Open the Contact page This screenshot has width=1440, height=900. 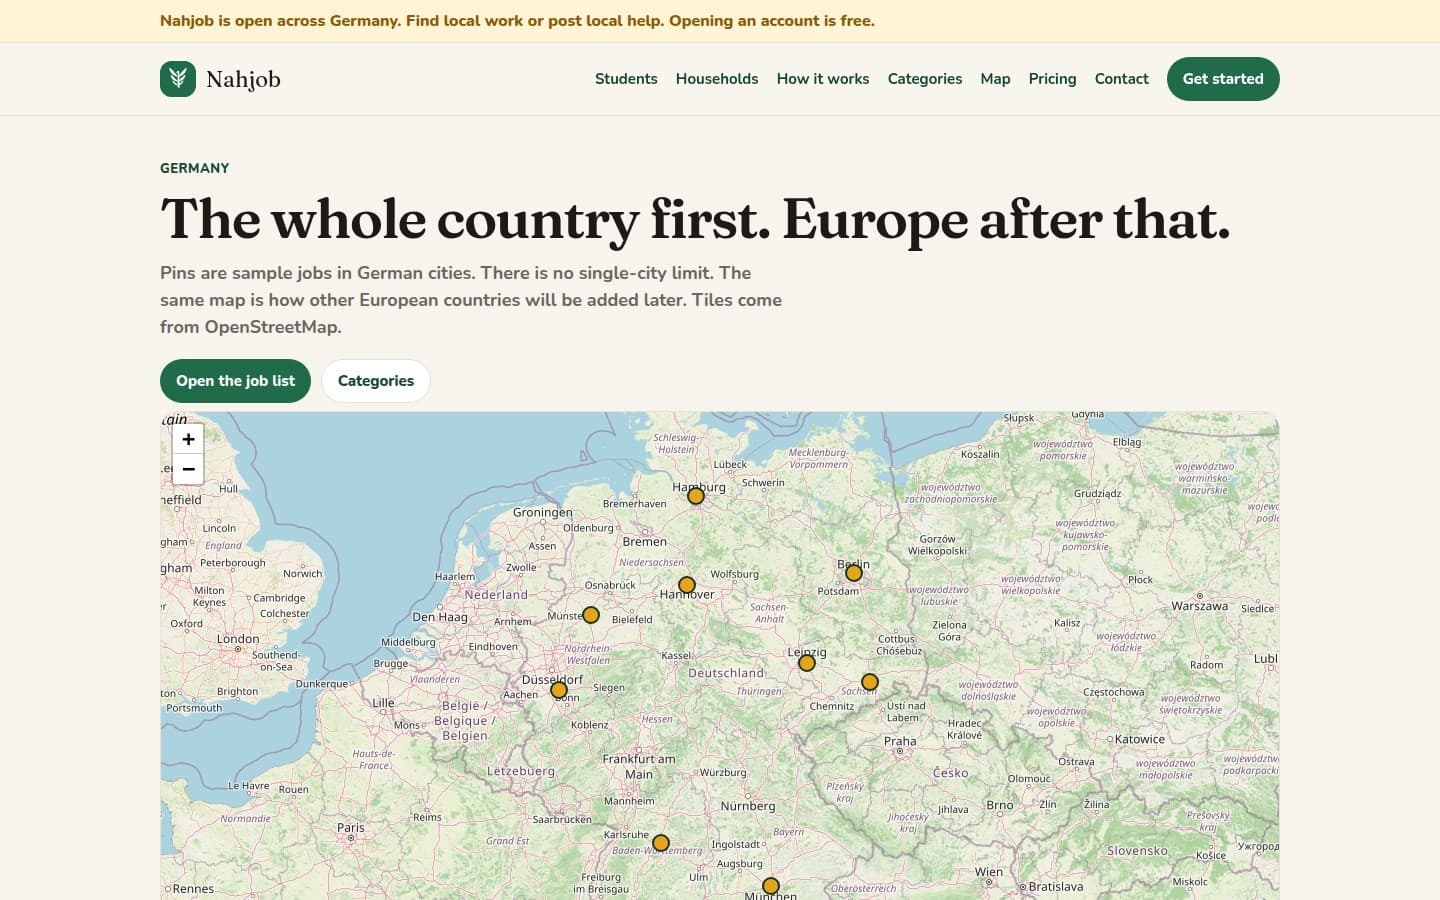tap(1122, 79)
